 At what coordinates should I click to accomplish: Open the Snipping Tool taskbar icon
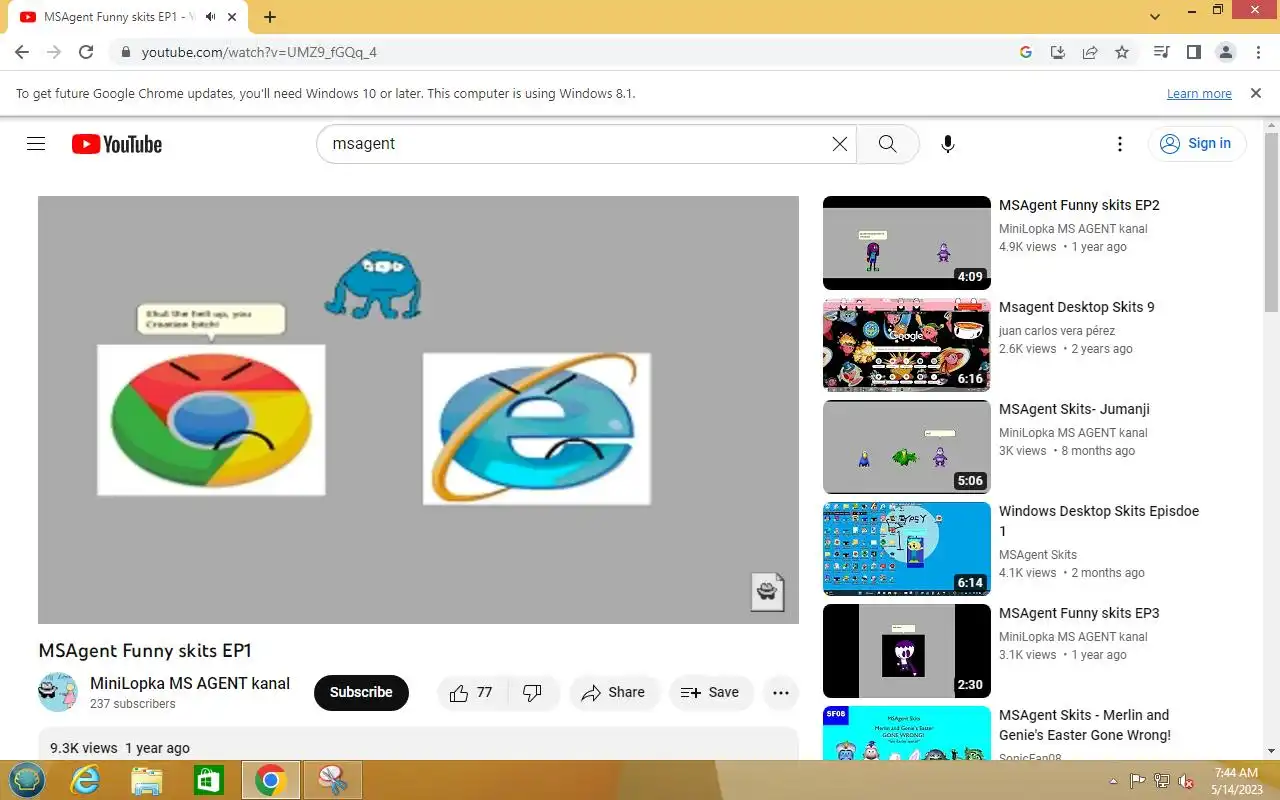(x=331, y=780)
